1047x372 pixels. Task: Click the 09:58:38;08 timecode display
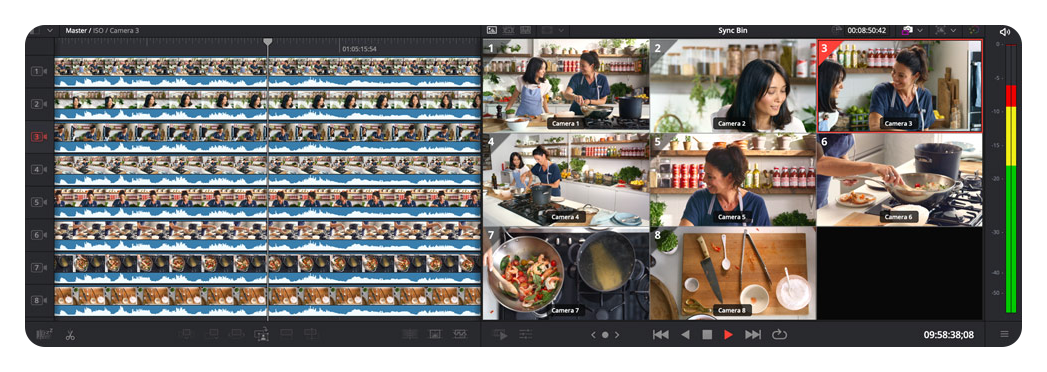coord(948,335)
